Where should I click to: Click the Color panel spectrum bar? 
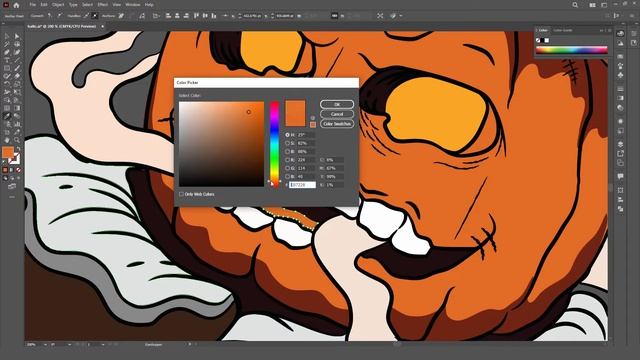572,50
